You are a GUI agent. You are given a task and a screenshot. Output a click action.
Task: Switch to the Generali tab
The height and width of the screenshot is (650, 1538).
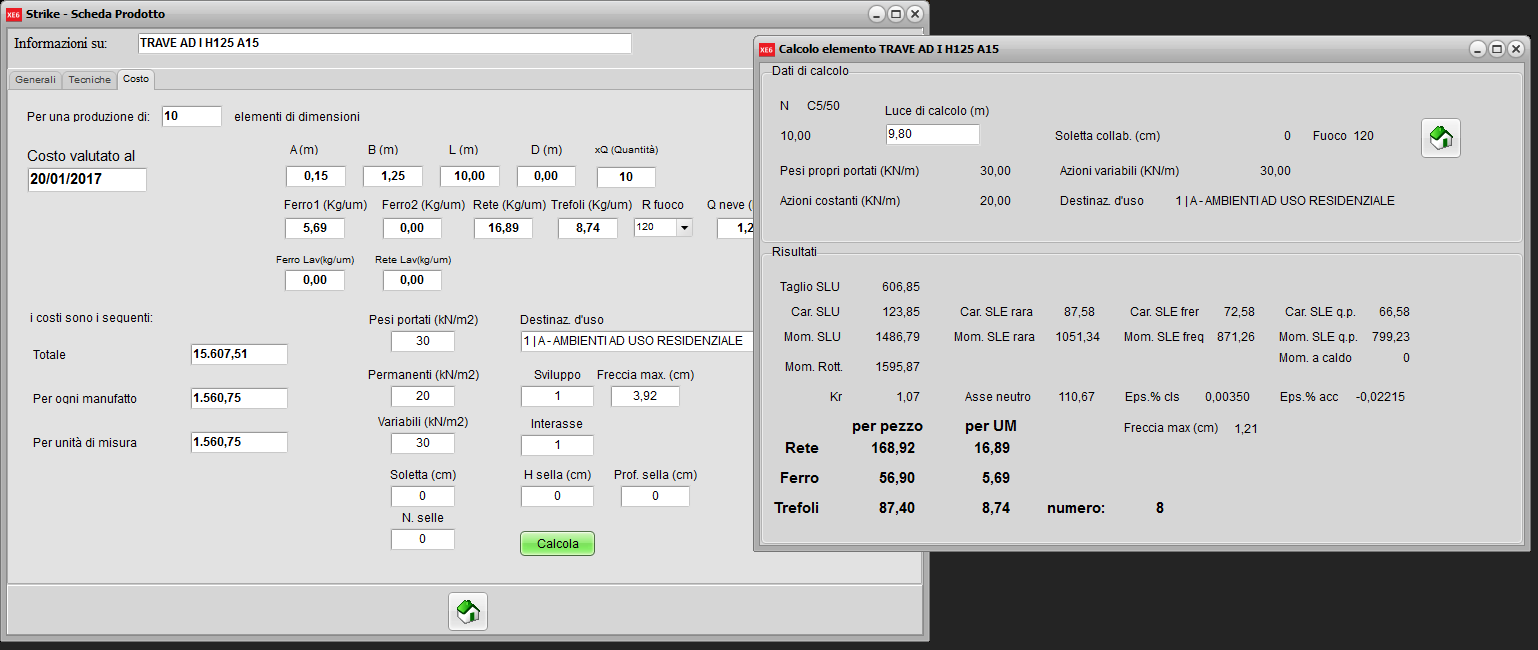click(35, 79)
